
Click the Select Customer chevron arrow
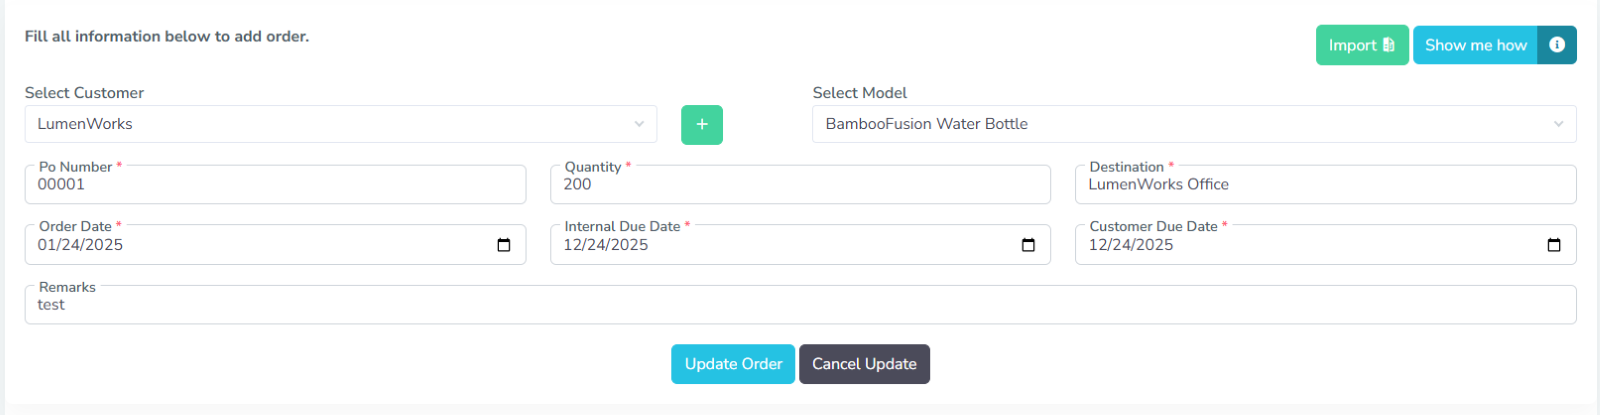pos(639,124)
